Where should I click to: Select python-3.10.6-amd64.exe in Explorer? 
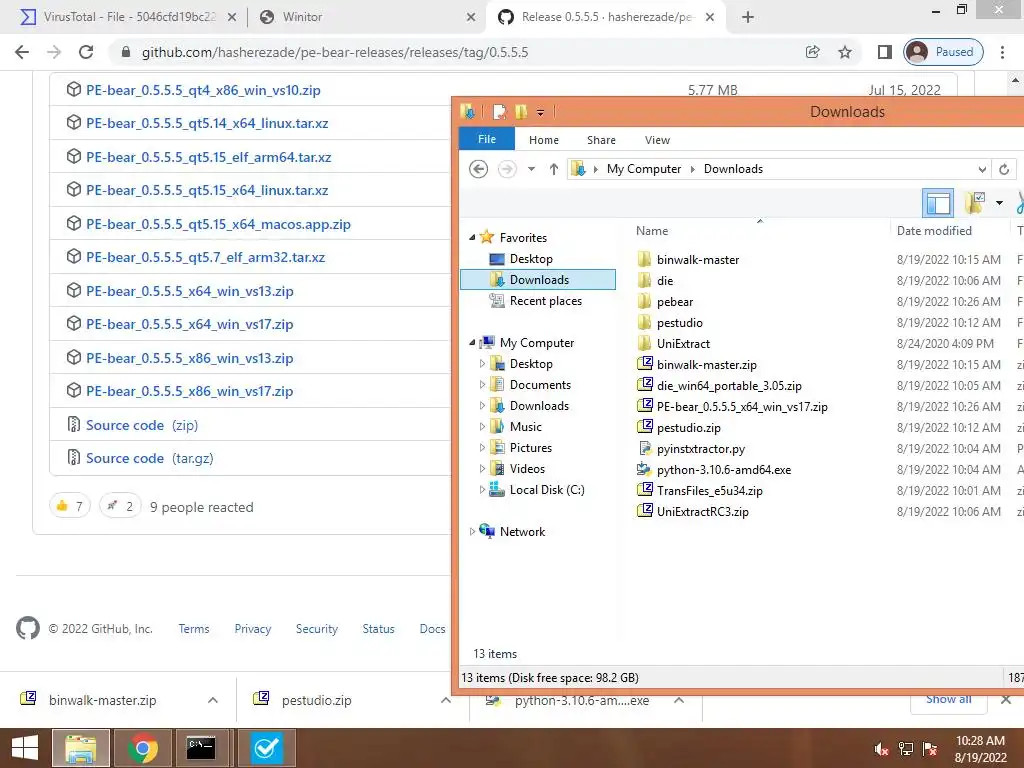click(723, 470)
